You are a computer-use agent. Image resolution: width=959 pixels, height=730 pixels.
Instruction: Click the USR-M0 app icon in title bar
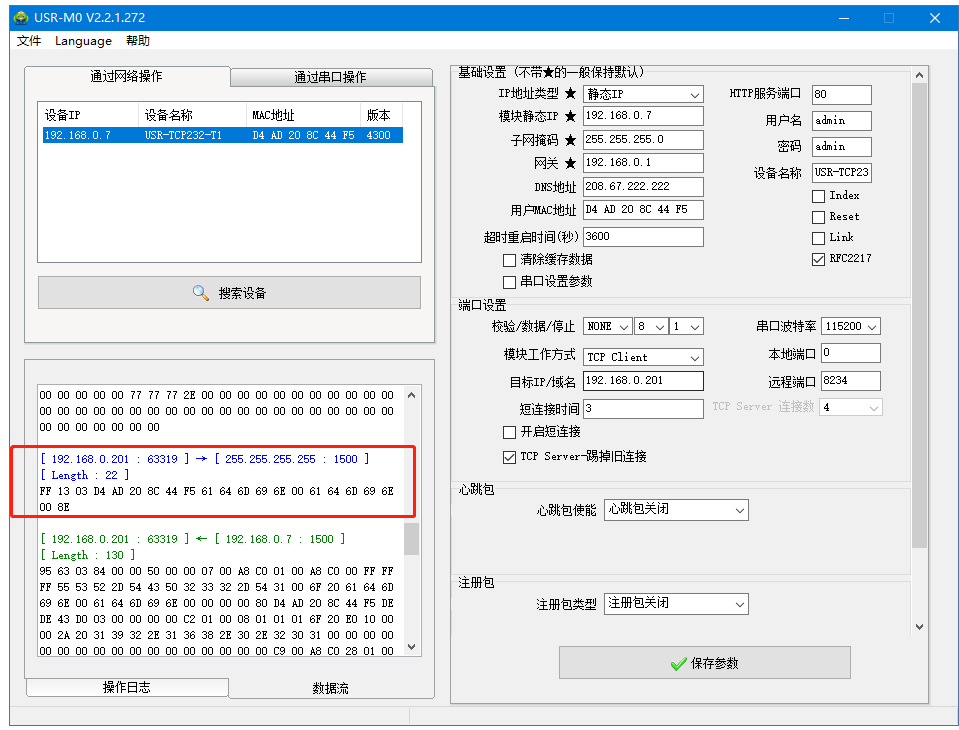tap(20, 18)
